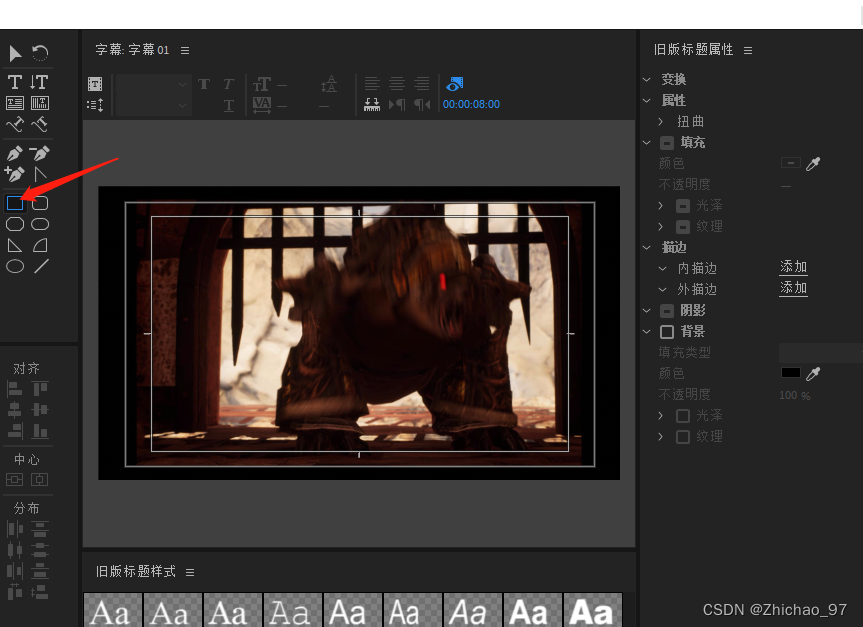
Task: Click the underline text style button
Action: click(x=229, y=105)
